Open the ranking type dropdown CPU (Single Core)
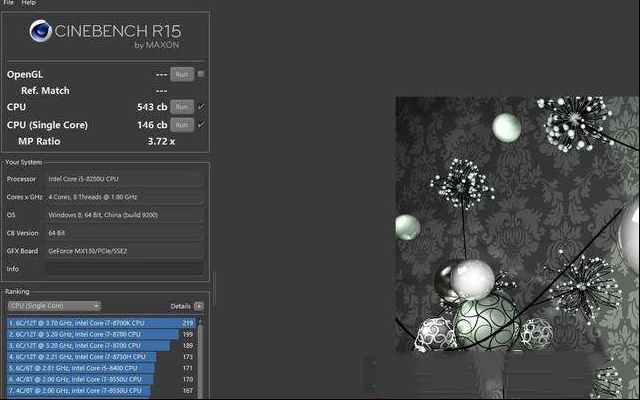 coord(54,306)
